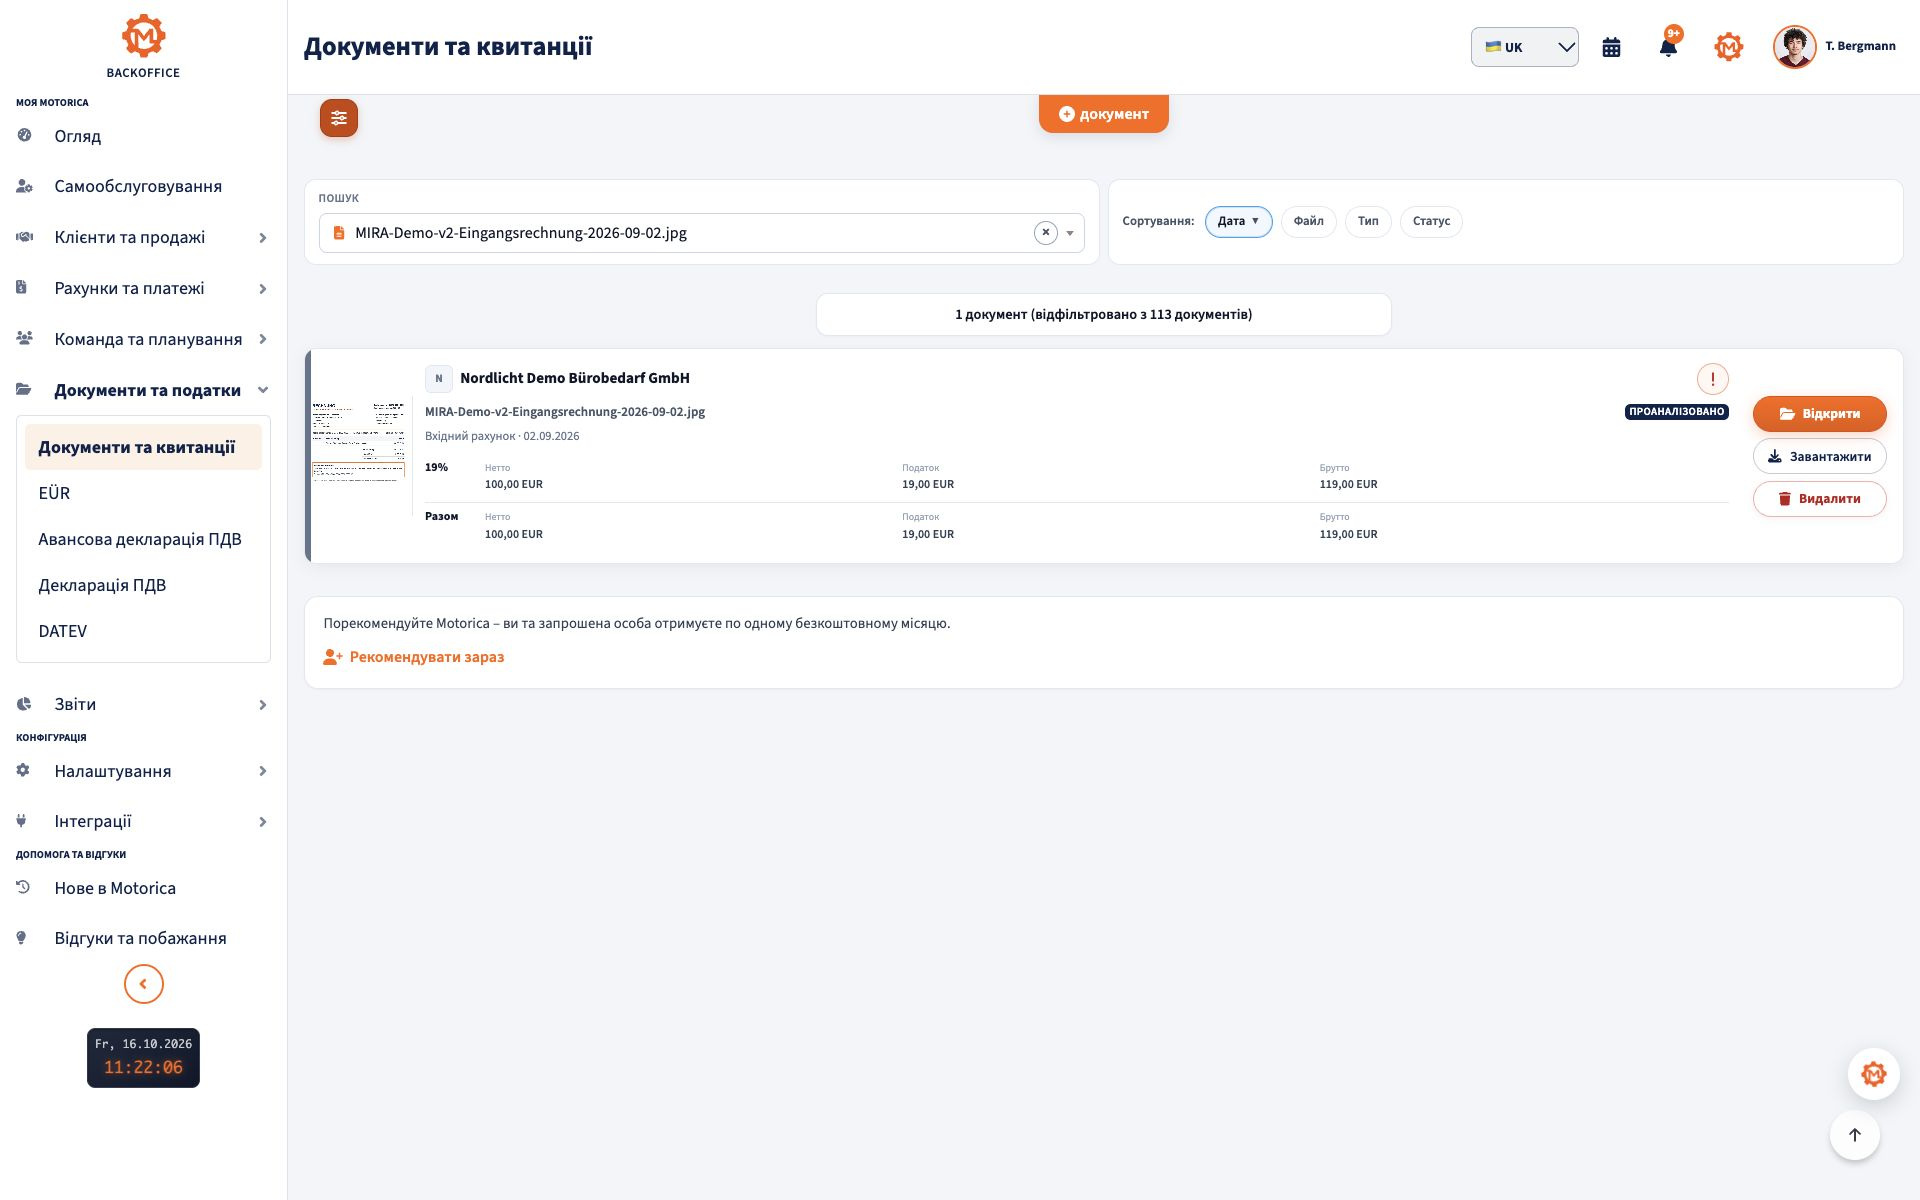Open Документи та квитанції menu item
The image size is (1920, 1200).
point(143,447)
